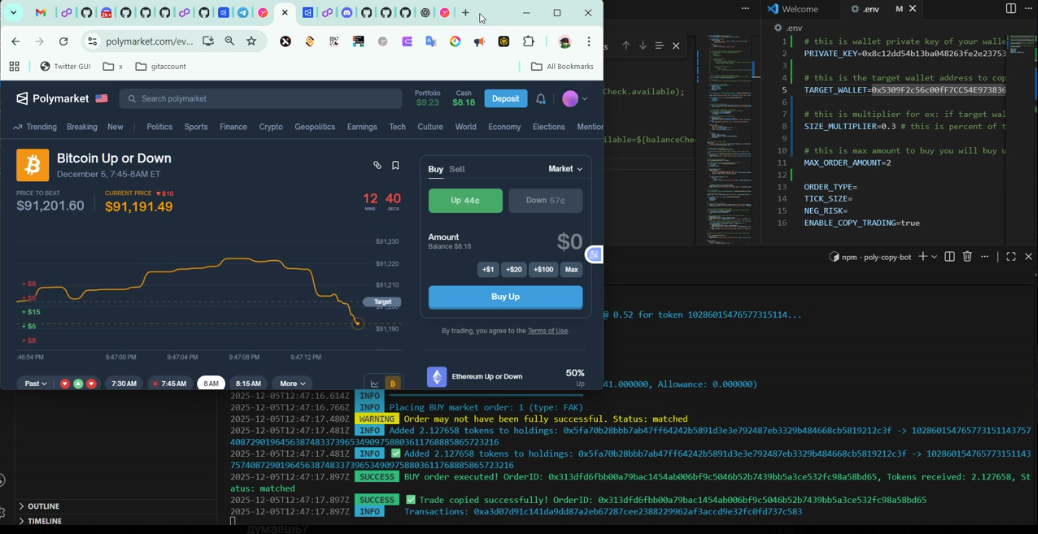Reload the Polymarket page

[64, 41]
